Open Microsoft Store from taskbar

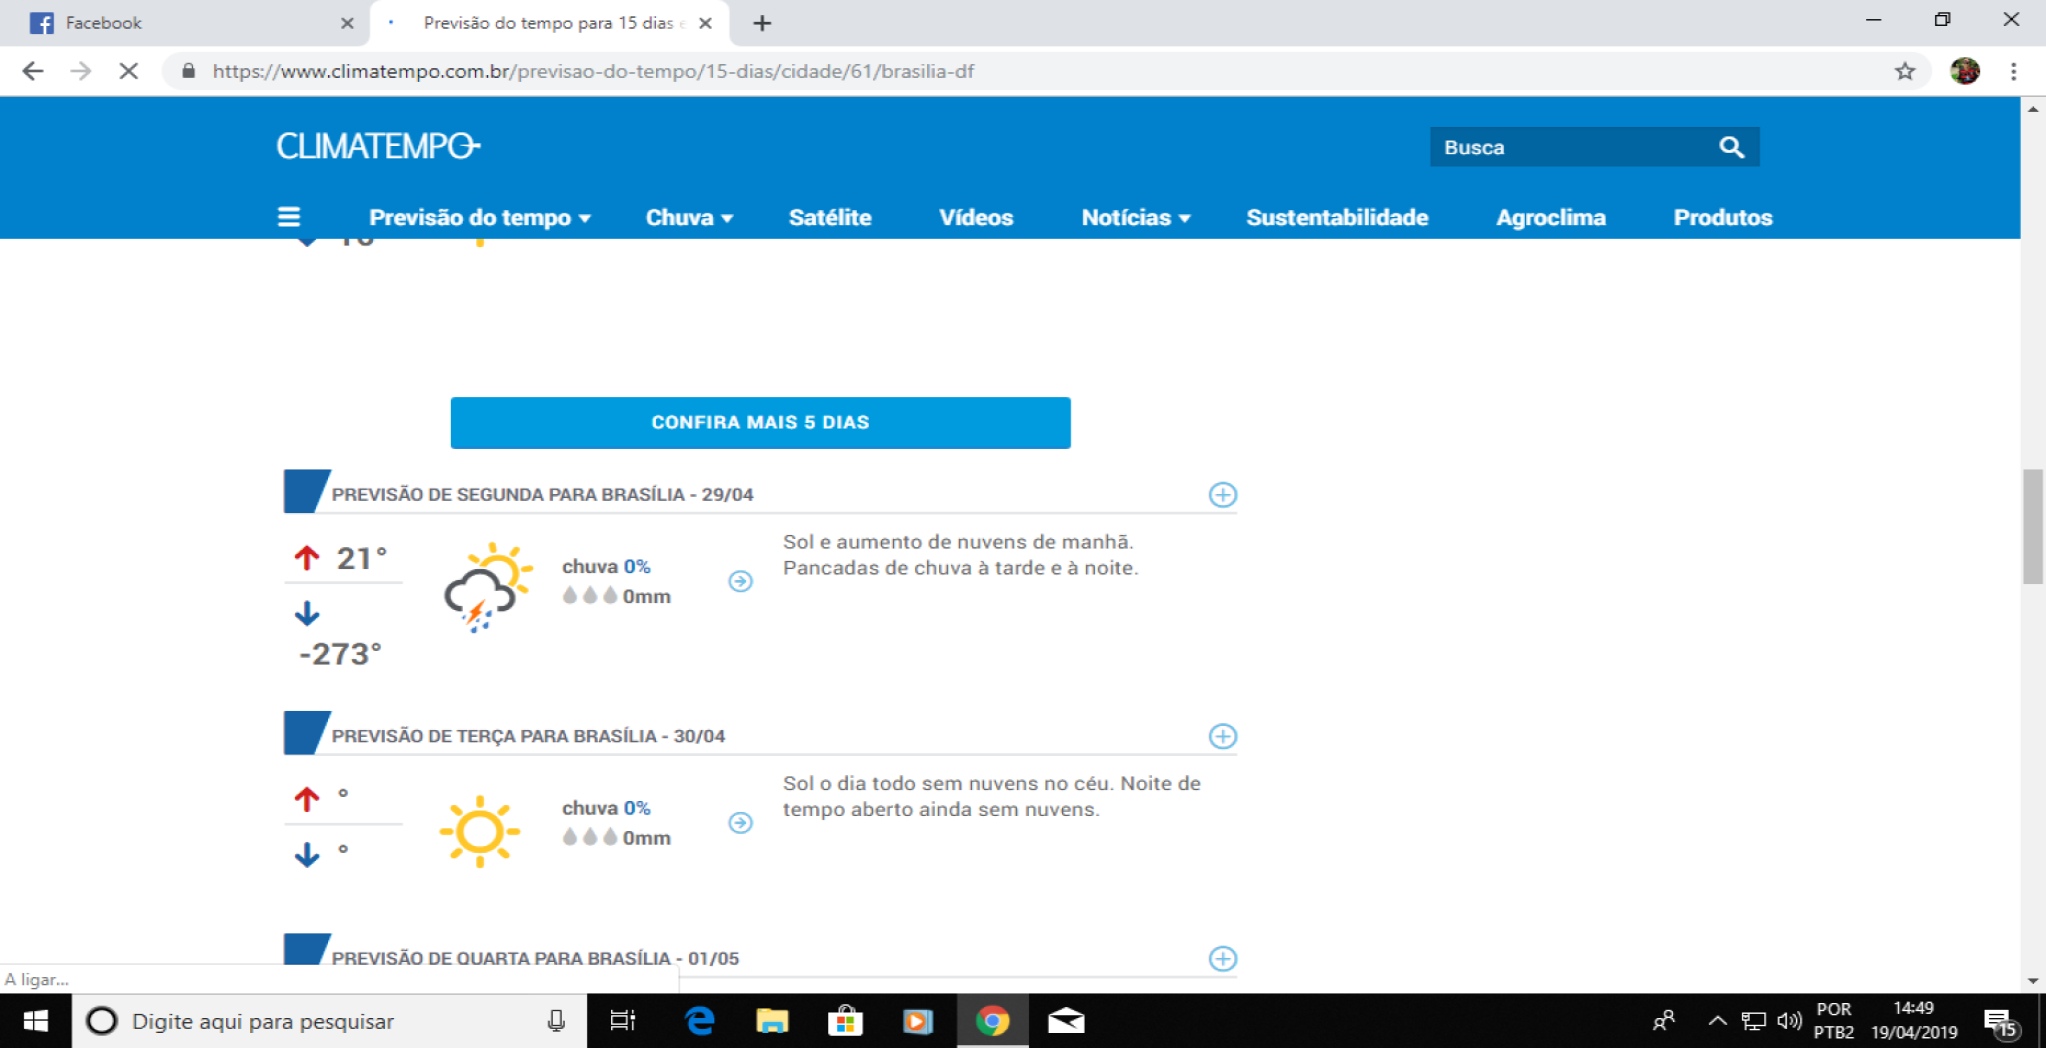pos(845,1021)
